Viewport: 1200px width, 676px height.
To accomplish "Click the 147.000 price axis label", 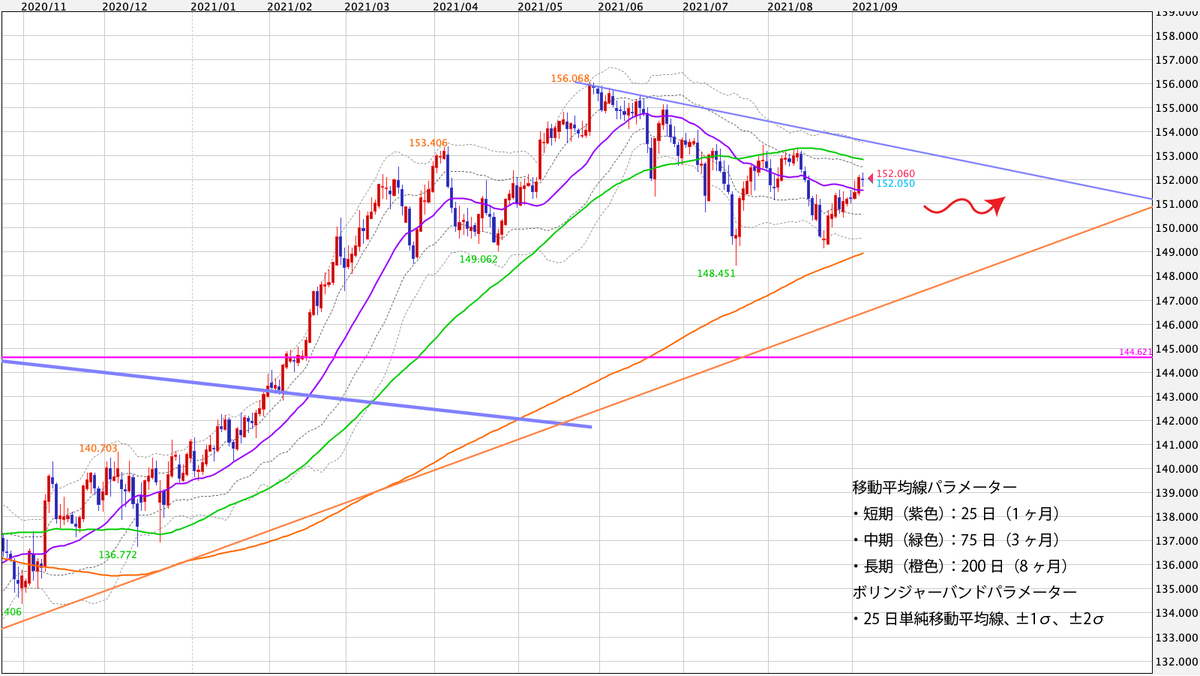I will pos(1176,300).
